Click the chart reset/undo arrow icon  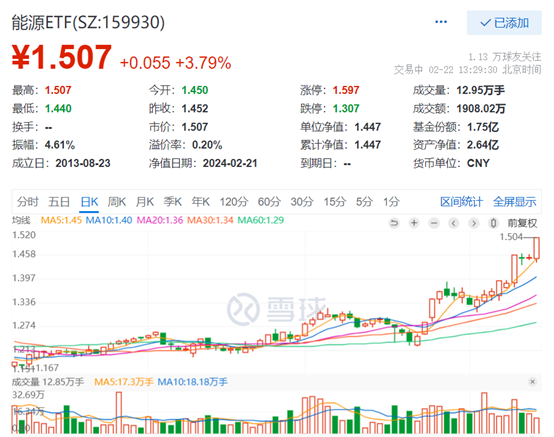(x=394, y=223)
